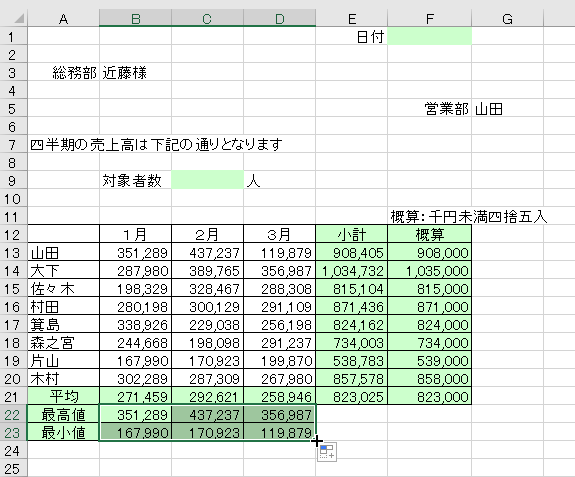Select row 12 header
This screenshot has width=575, height=477.
(13, 234)
